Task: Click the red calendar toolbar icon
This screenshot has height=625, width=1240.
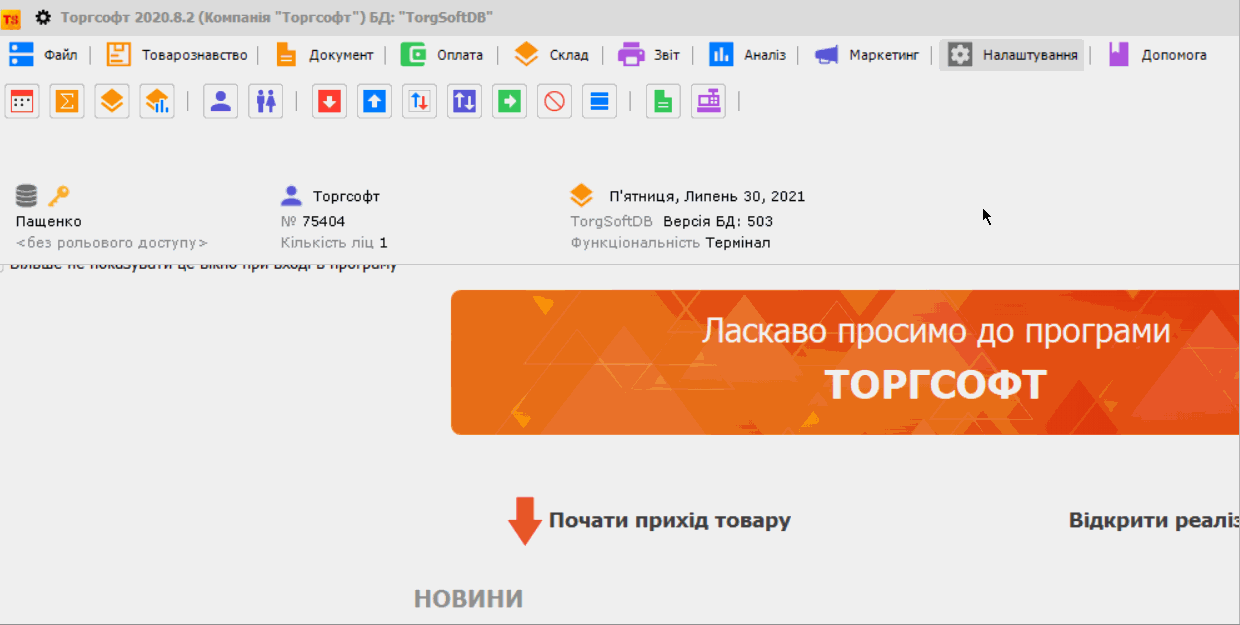Action: [22, 101]
